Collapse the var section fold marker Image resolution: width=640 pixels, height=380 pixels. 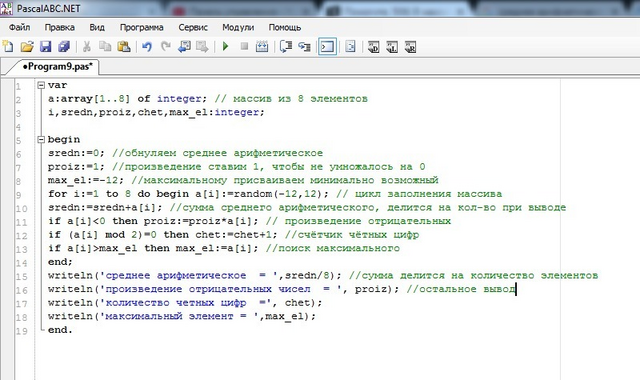coord(40,85)
